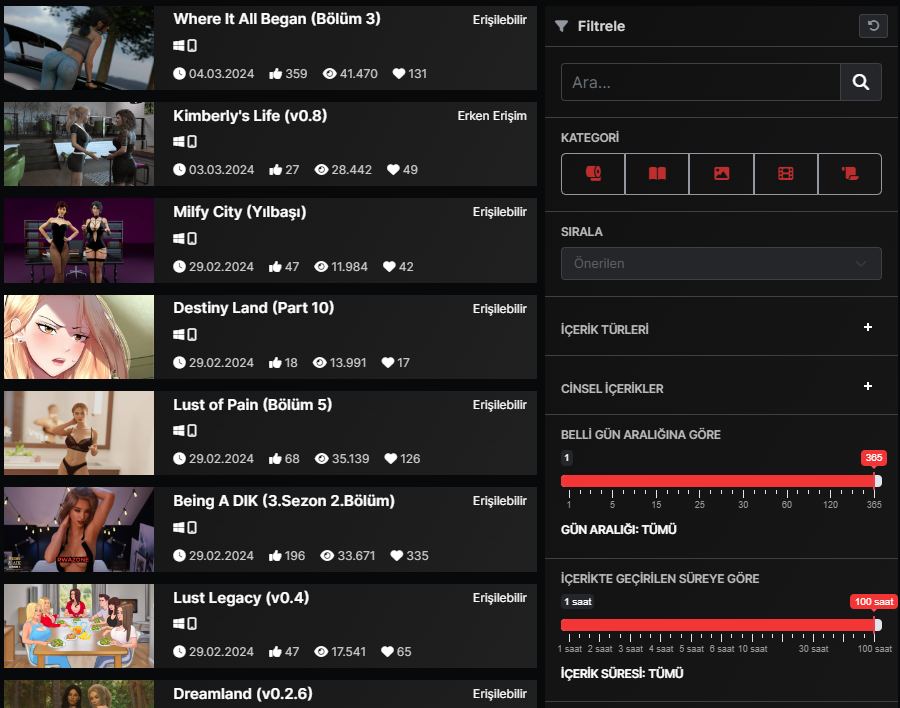
Task: Click mobile icon under Kimberly's Life
Action: tap(192, 141)
